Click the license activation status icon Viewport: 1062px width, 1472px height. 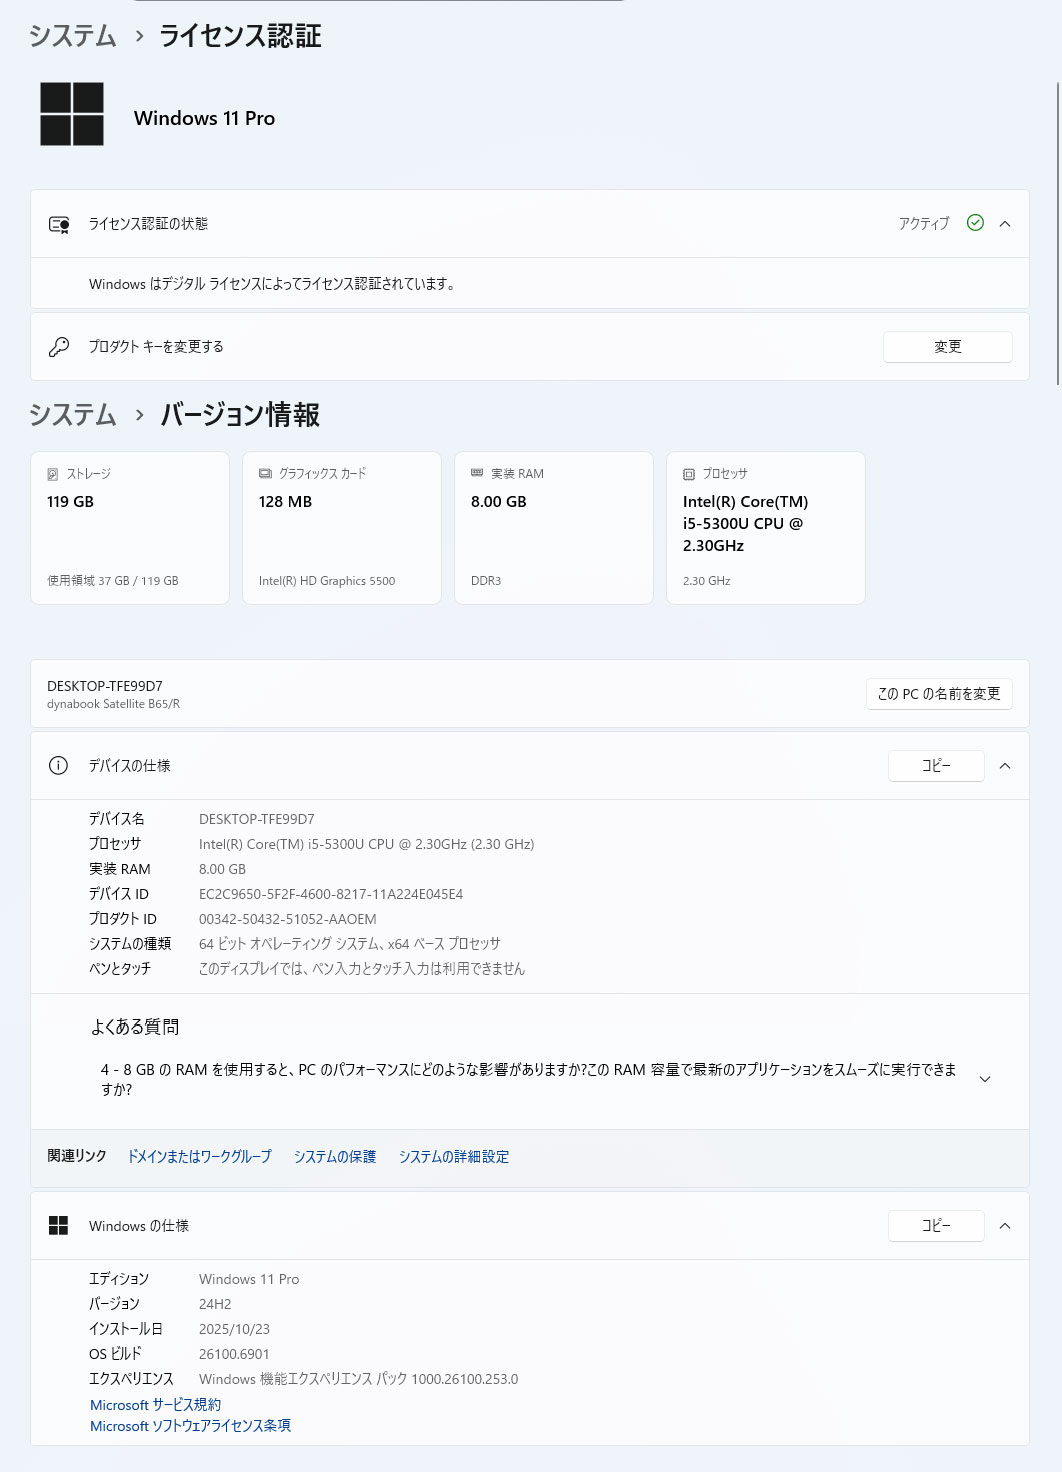(59, 224)
